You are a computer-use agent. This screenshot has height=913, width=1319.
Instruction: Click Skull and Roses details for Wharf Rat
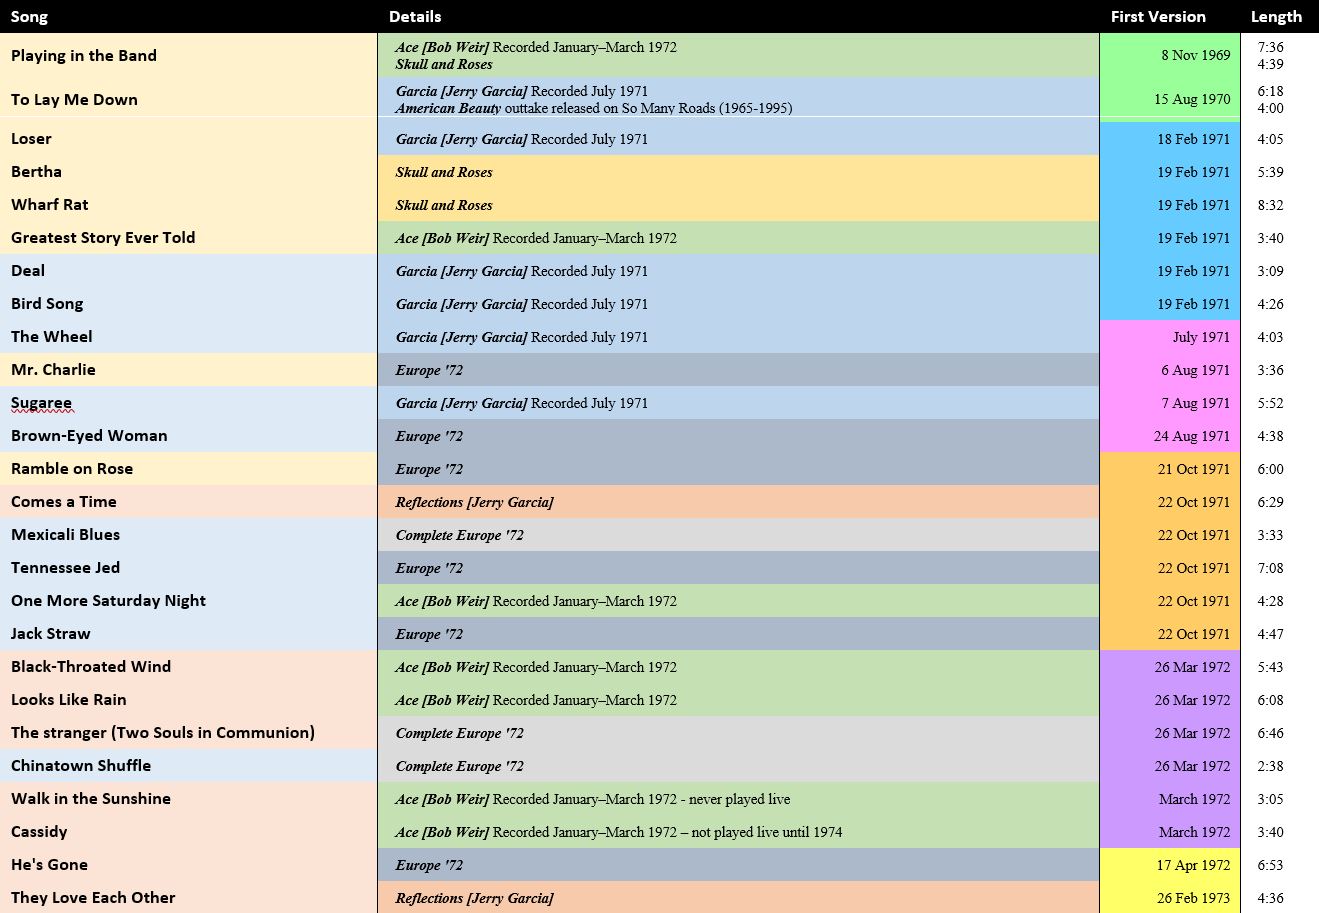[x=738, y=204]
